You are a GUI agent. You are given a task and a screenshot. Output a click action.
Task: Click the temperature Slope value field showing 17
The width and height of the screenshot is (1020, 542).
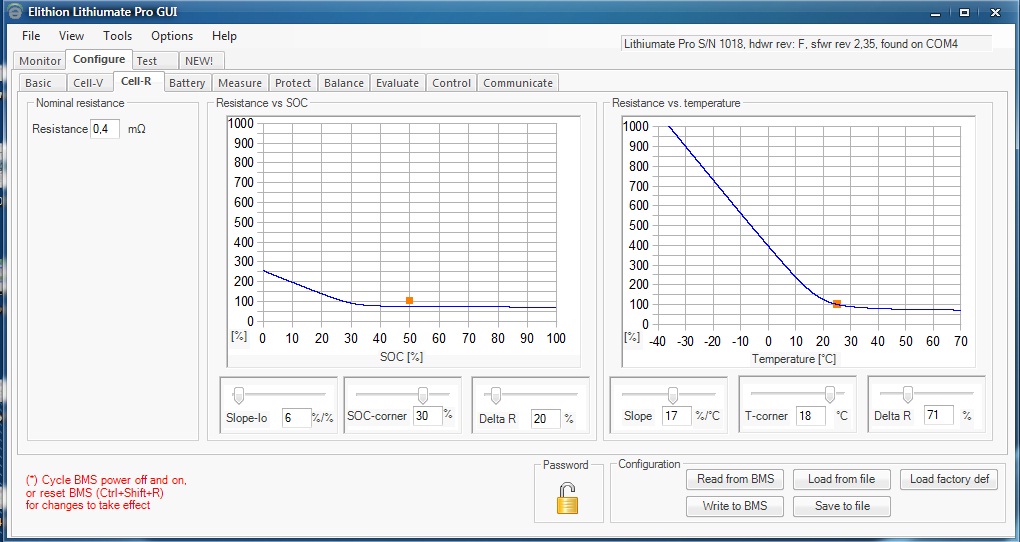tap(677, 416)
